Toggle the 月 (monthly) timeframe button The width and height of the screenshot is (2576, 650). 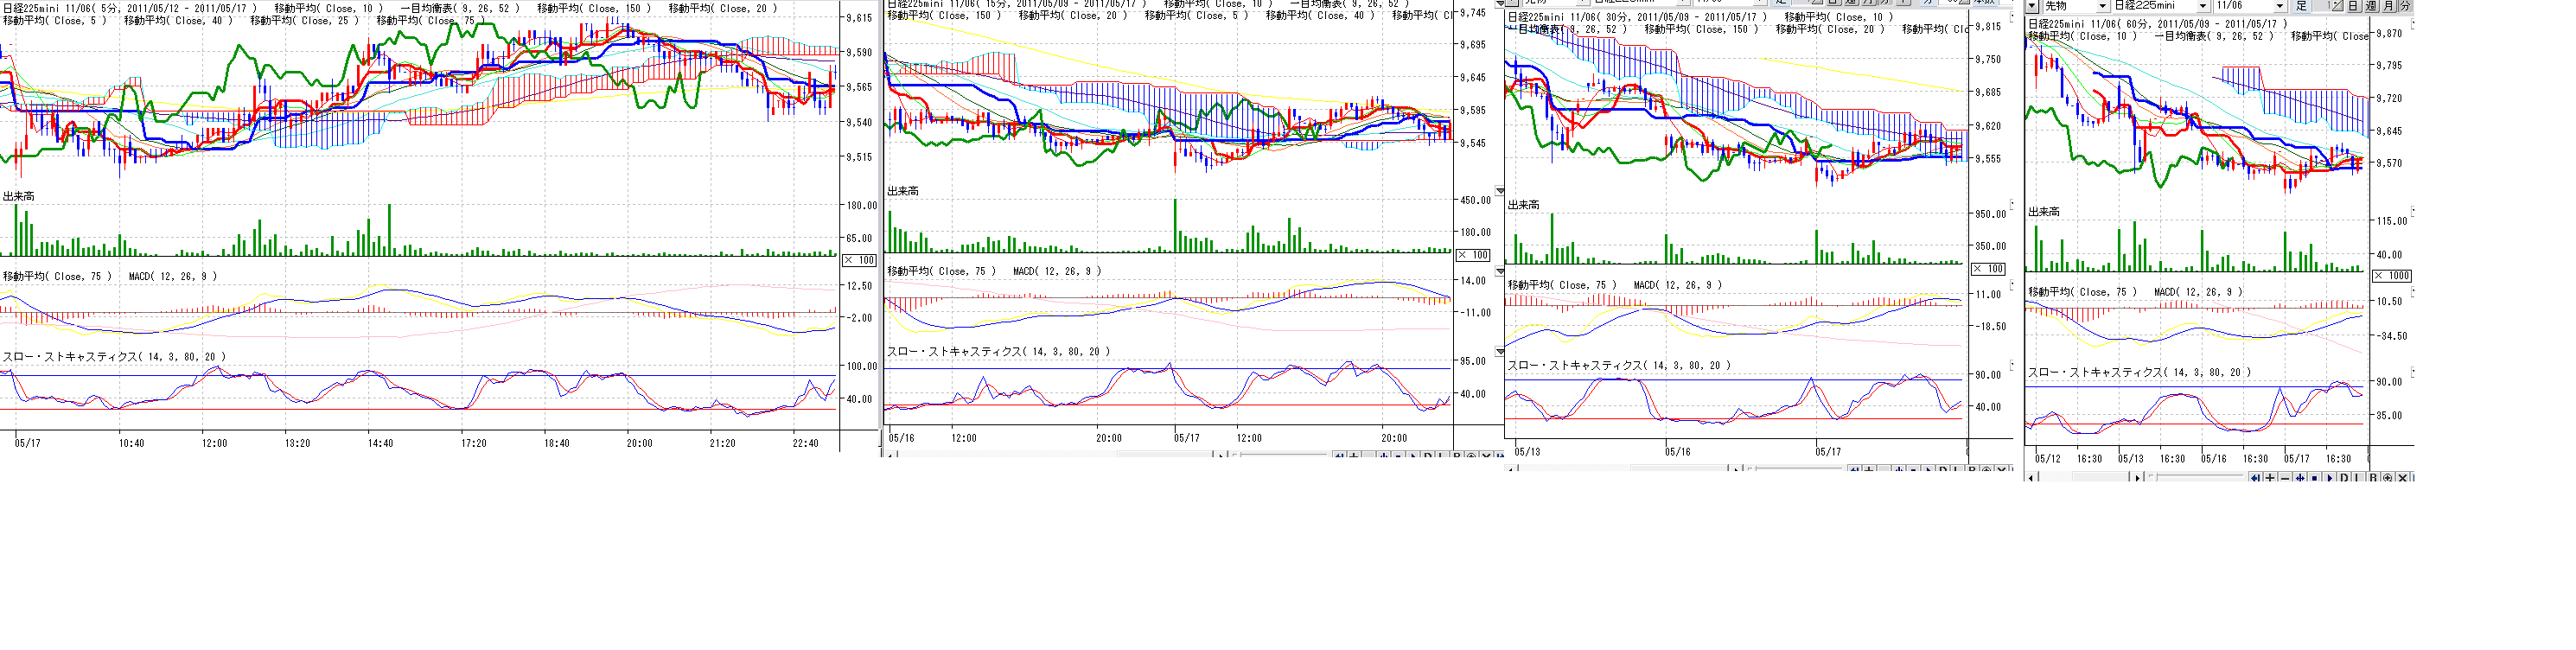2389,6
